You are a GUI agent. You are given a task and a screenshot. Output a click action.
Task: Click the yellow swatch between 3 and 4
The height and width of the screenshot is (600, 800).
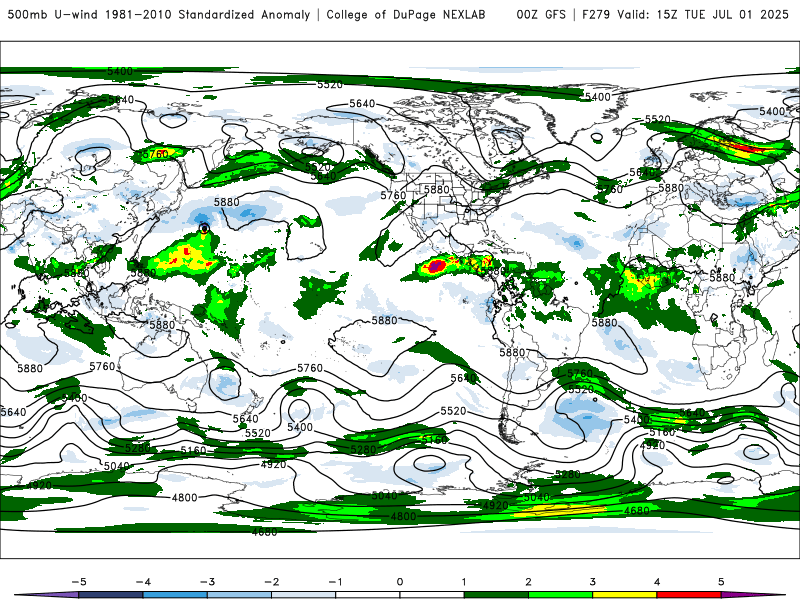(625, 595)
